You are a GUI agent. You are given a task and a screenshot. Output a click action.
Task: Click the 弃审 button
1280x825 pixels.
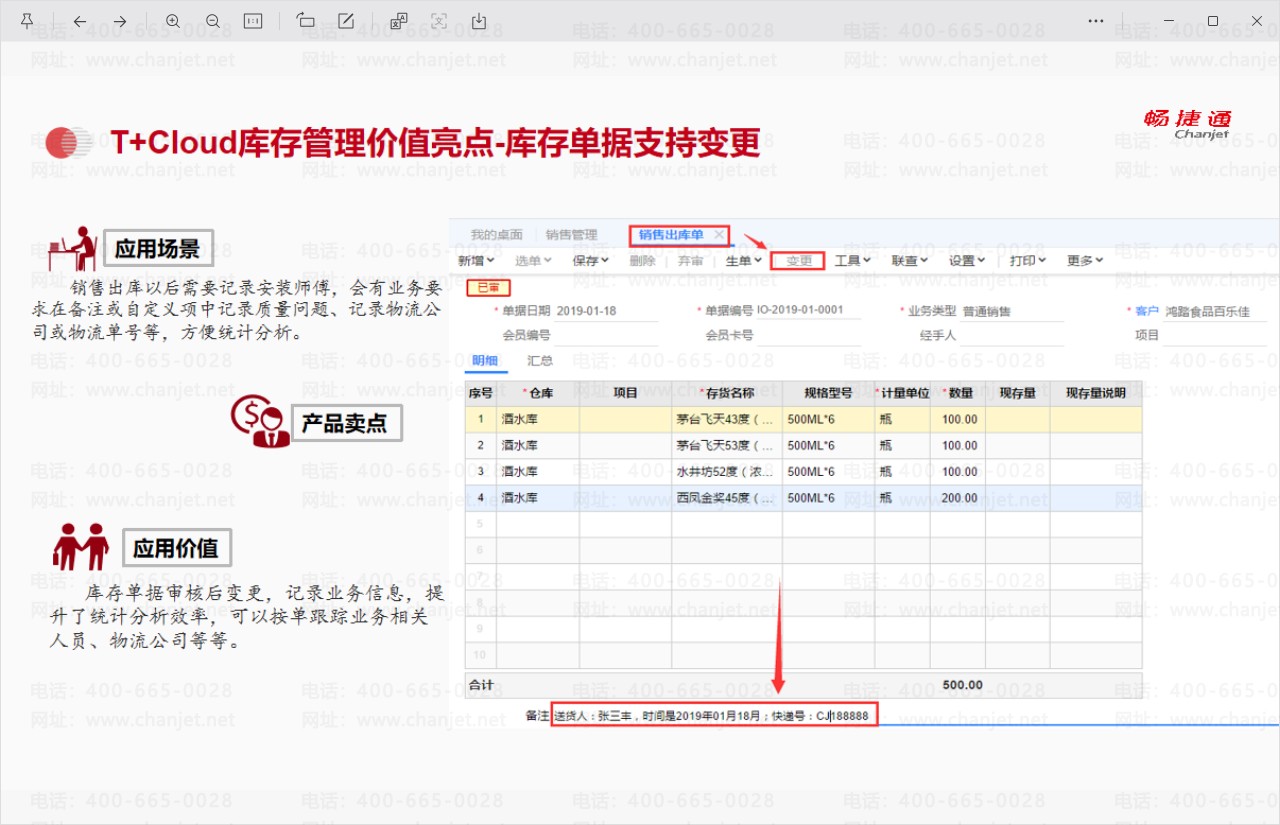(x=691, y=261)
